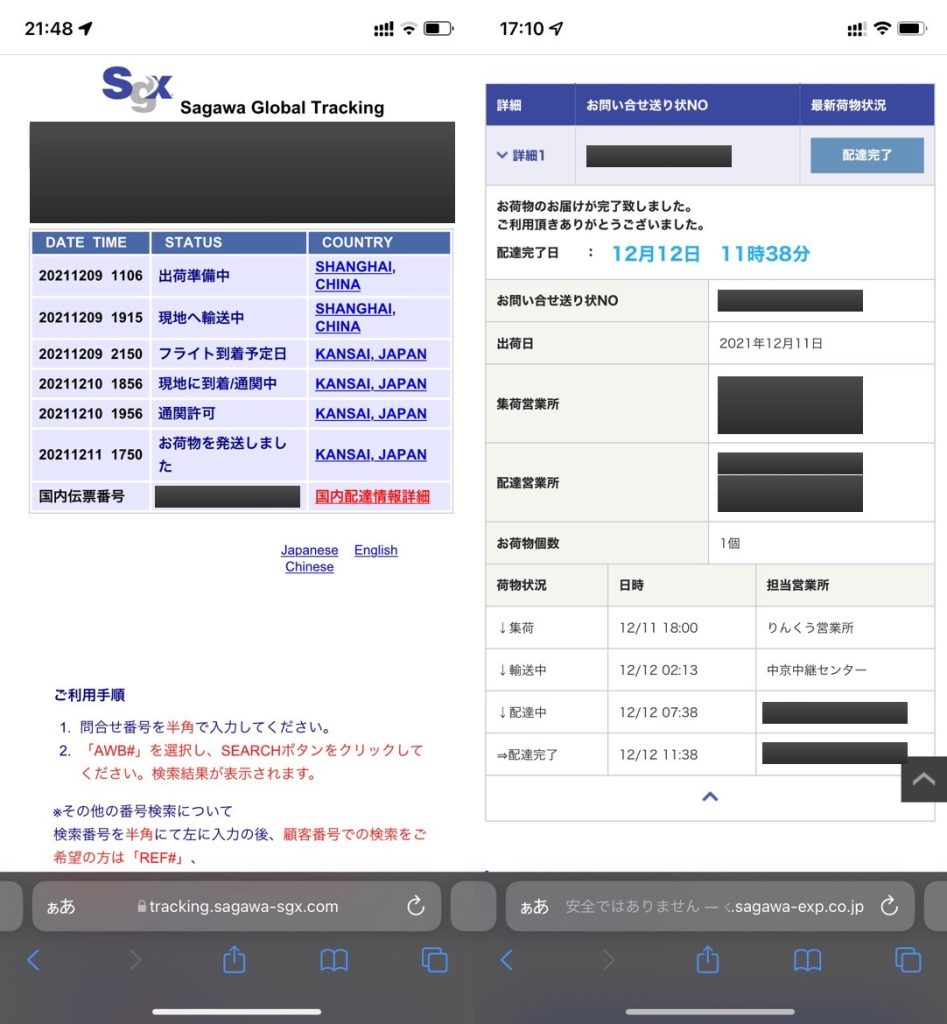Tap reload icon in right Safari address bar
This screenshot has width=947, height=1024.
[x=889, y=906]
